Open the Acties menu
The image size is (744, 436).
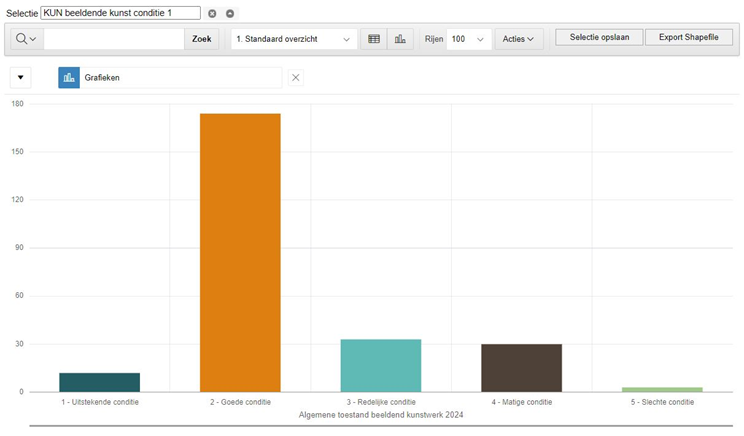point(518,39)
